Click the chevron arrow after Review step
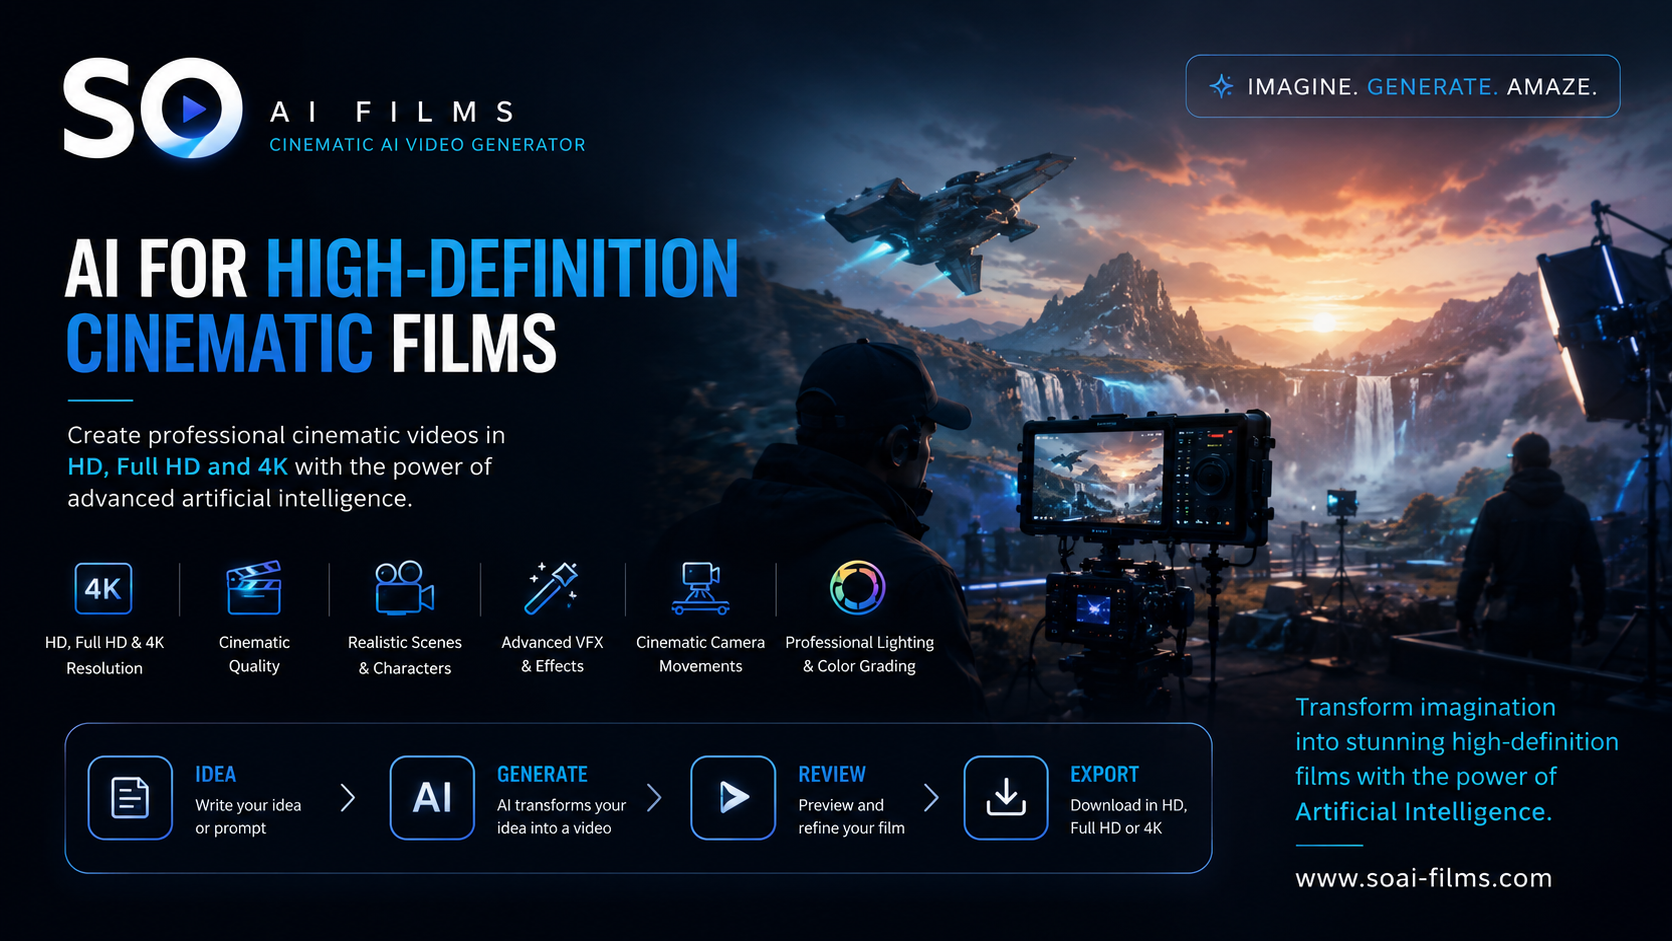Screen dimensions: 1672x941 pos(931,798)
